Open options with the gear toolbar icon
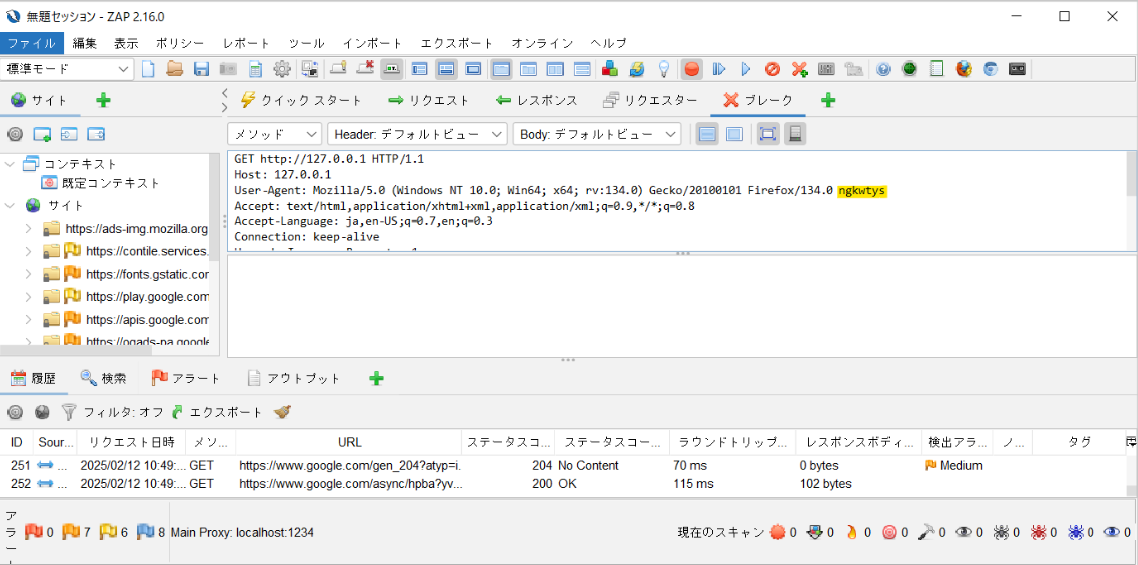This screenshot has height=565, width=1138. [x=282, y=69]
